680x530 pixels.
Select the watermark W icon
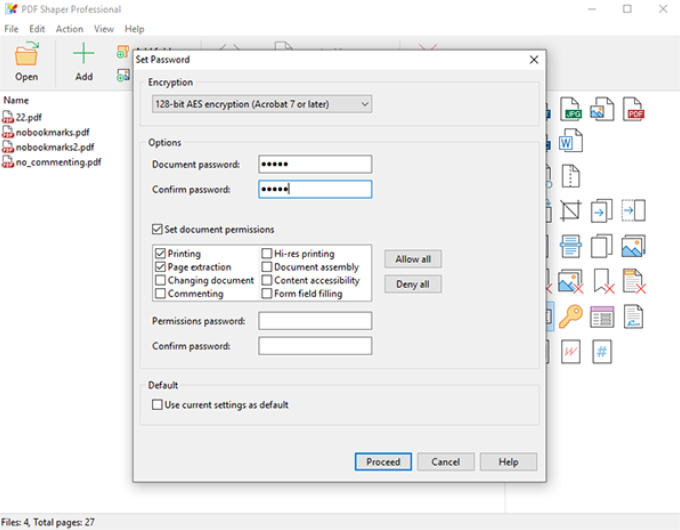click(571, 351)
